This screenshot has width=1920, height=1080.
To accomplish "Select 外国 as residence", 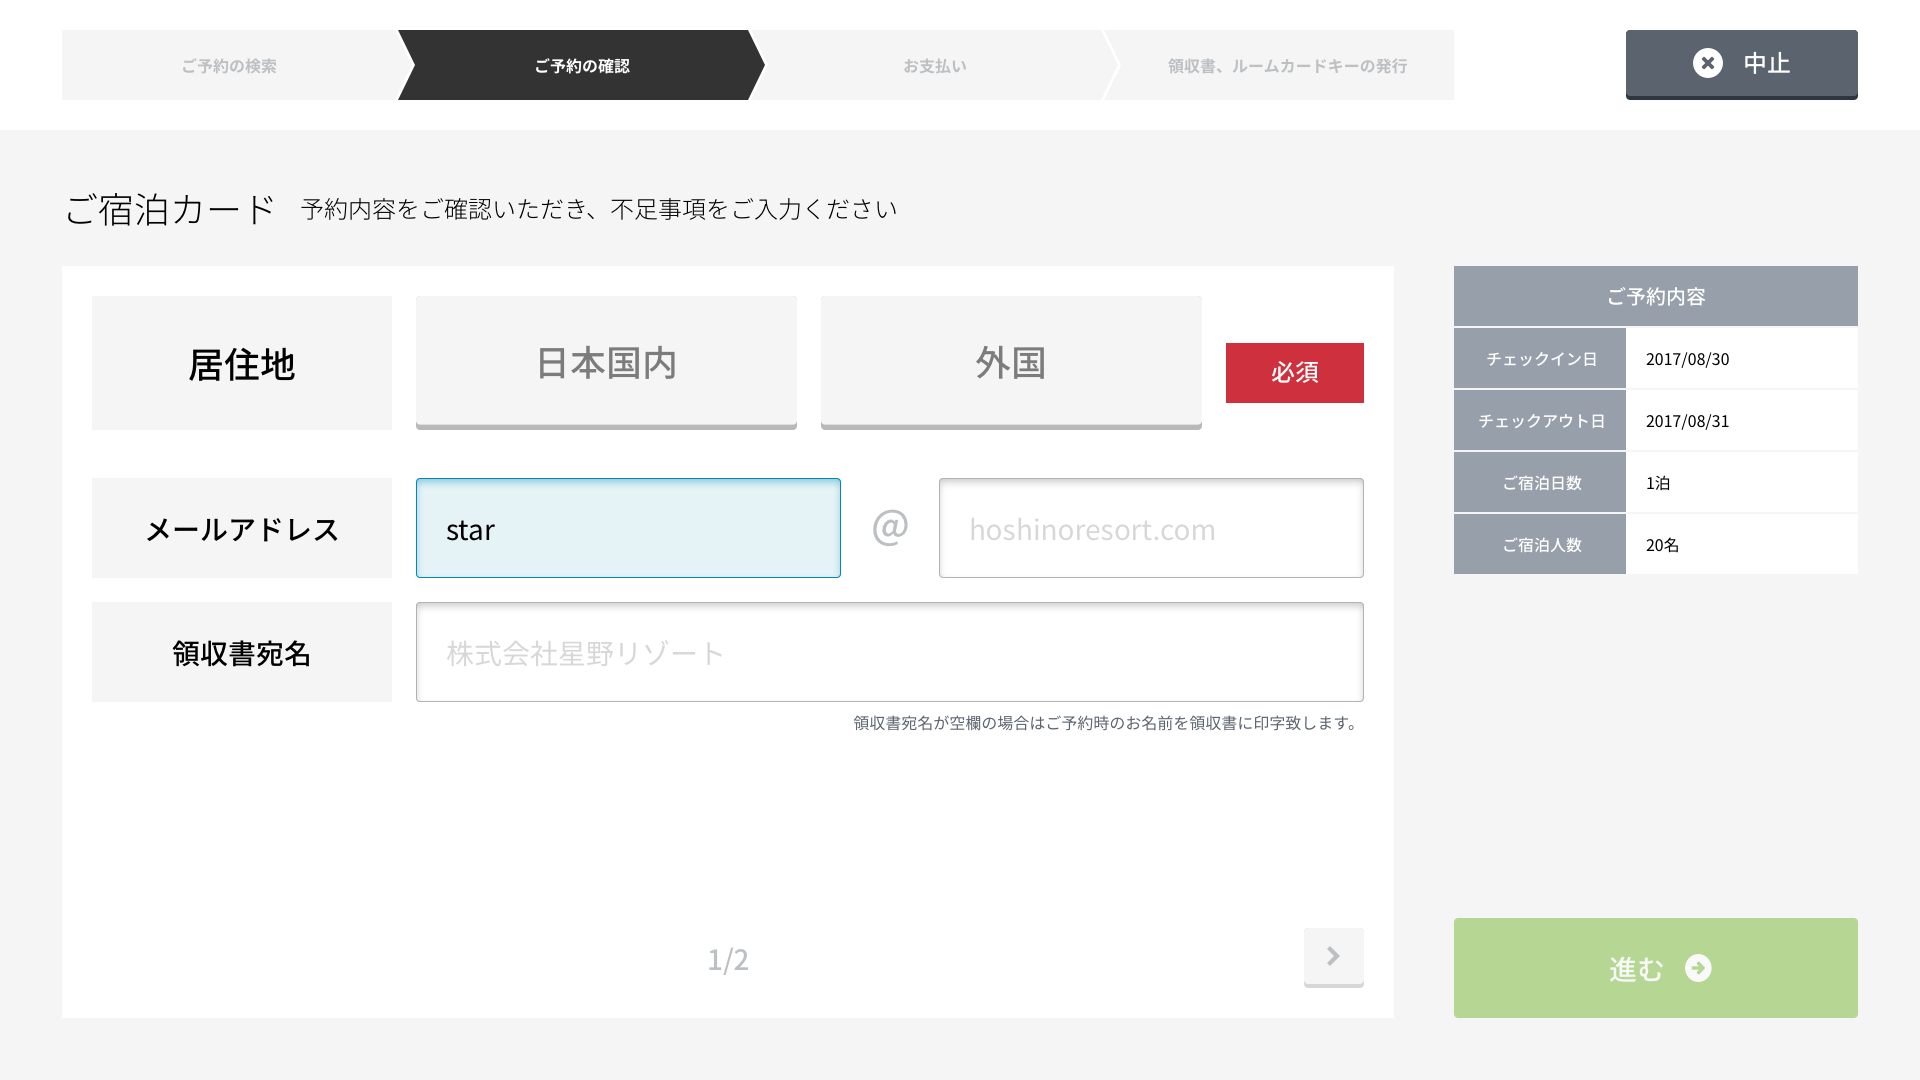I will [1011, 362].
